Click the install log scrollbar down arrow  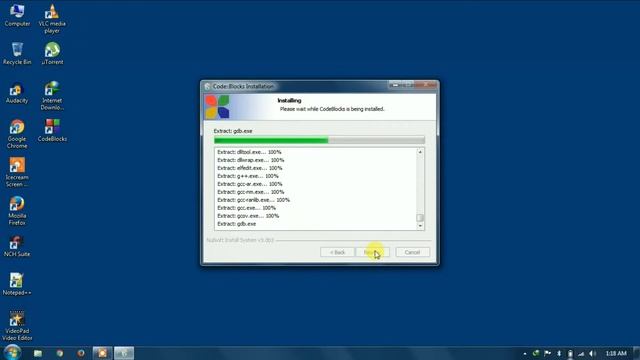420,226
